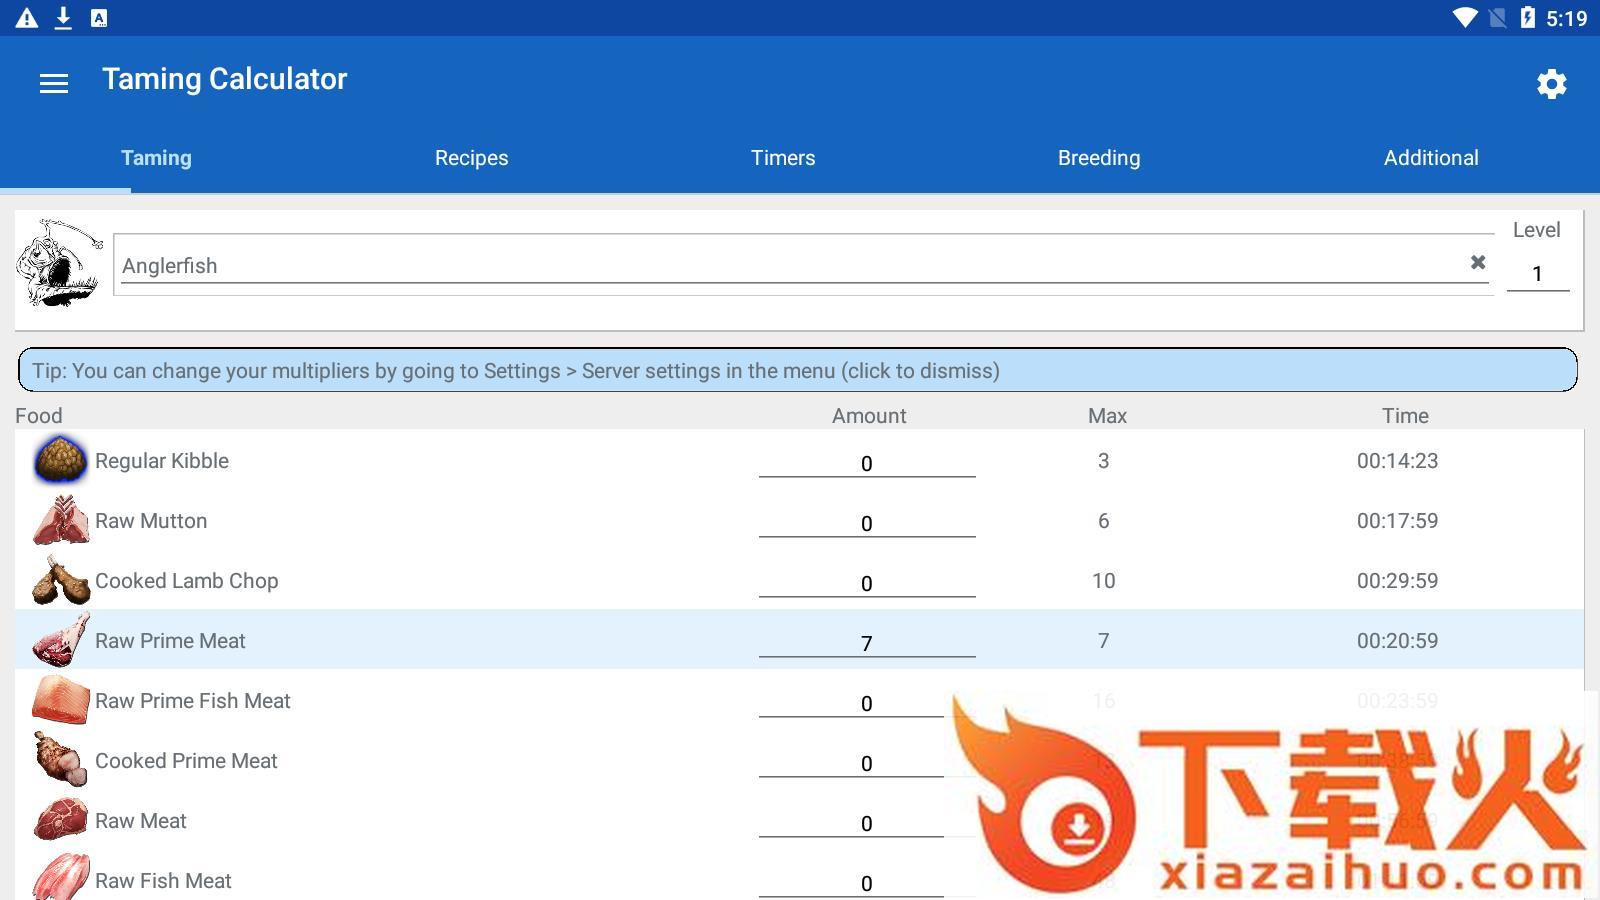Image resolution: width=1600 pixels, height=900 pixels.
Task: Tap the Cooked Prime Meat icon
Action: click(60, 760)
